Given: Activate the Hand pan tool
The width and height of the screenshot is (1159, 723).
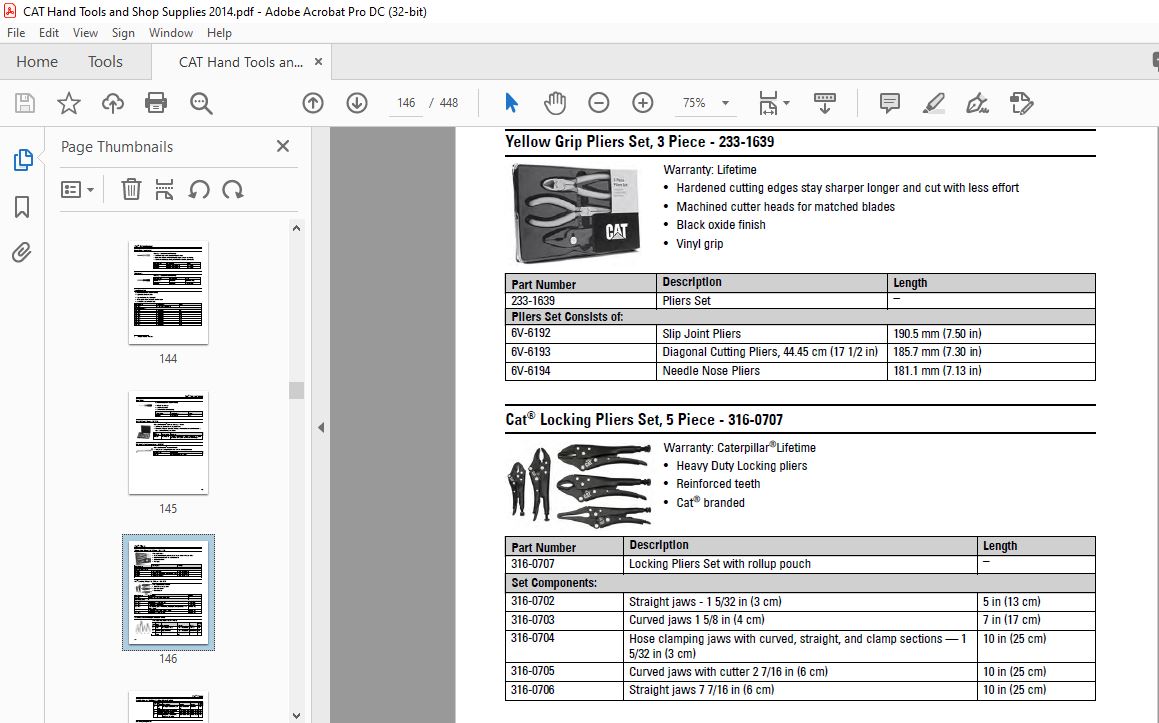Looking at the screenshot, I should point(554,103).
